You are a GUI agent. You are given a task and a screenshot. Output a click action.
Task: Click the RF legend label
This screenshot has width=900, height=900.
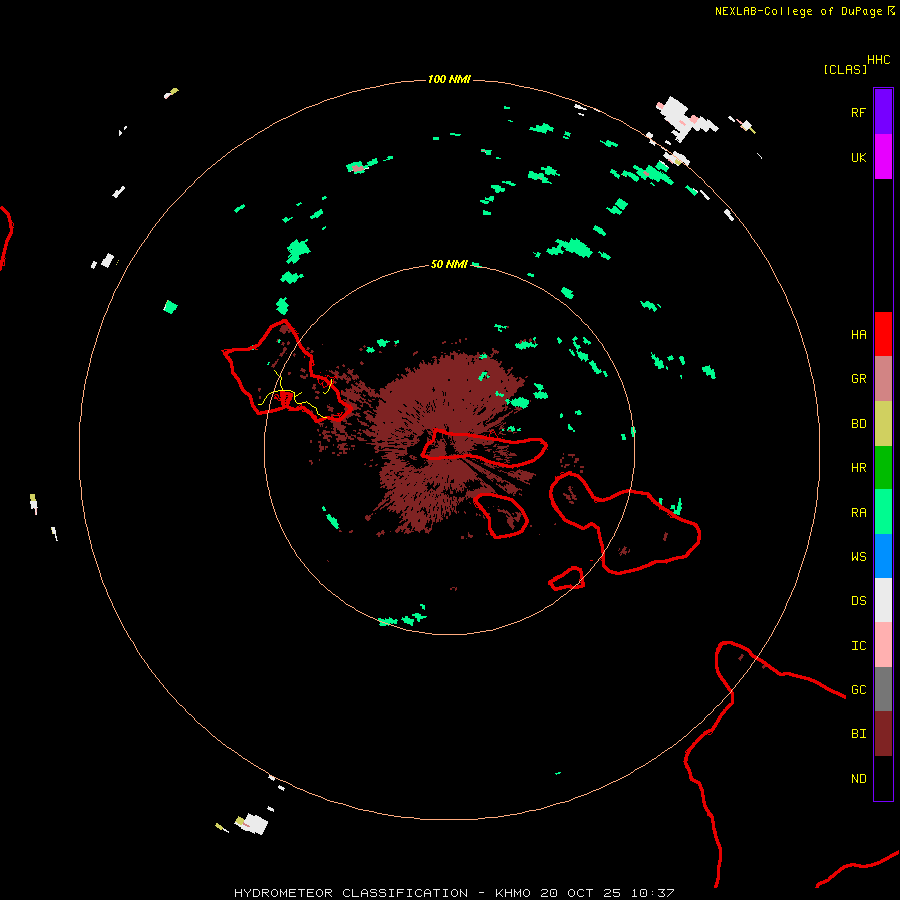[858, 112]
